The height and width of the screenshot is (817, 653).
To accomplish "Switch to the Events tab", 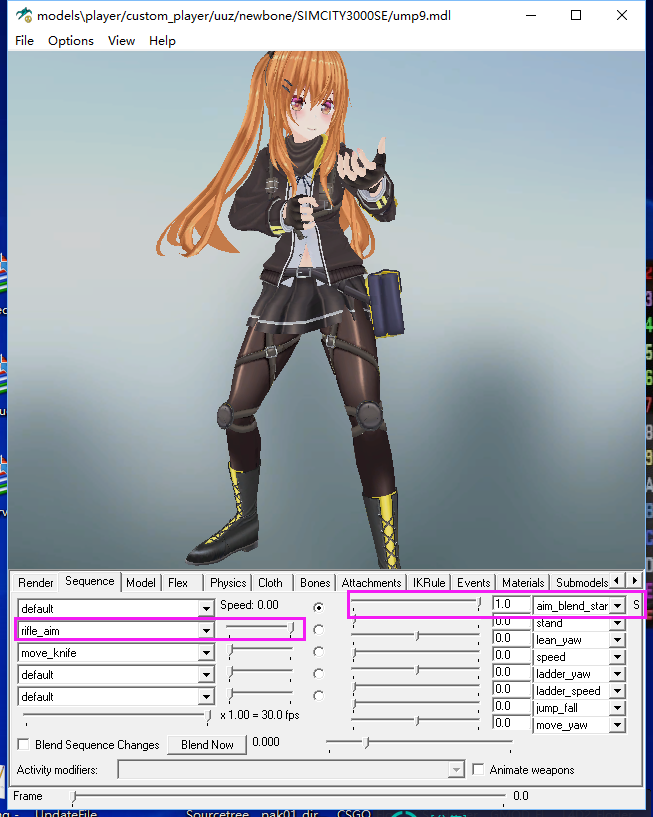I will pyautogui.click(x=473, y=583).
